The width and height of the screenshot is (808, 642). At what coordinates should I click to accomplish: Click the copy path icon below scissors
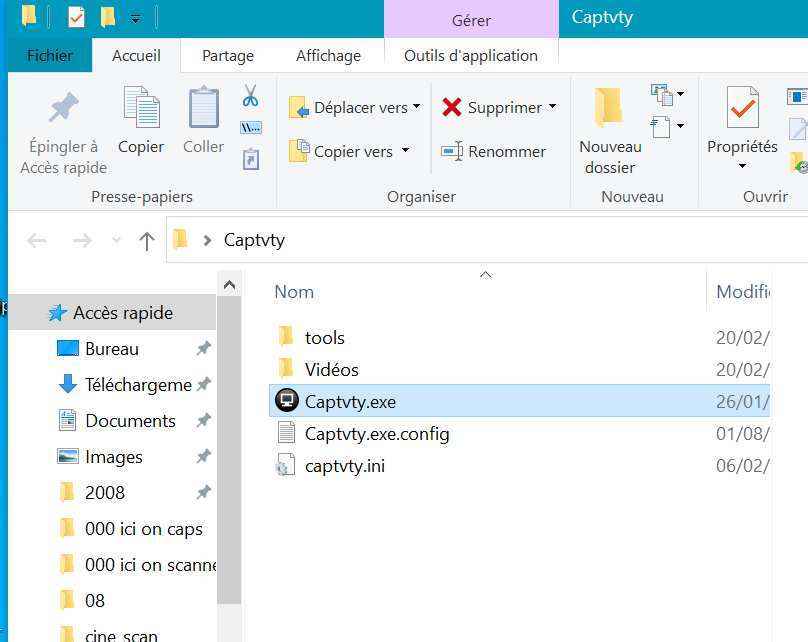point(251,127)
